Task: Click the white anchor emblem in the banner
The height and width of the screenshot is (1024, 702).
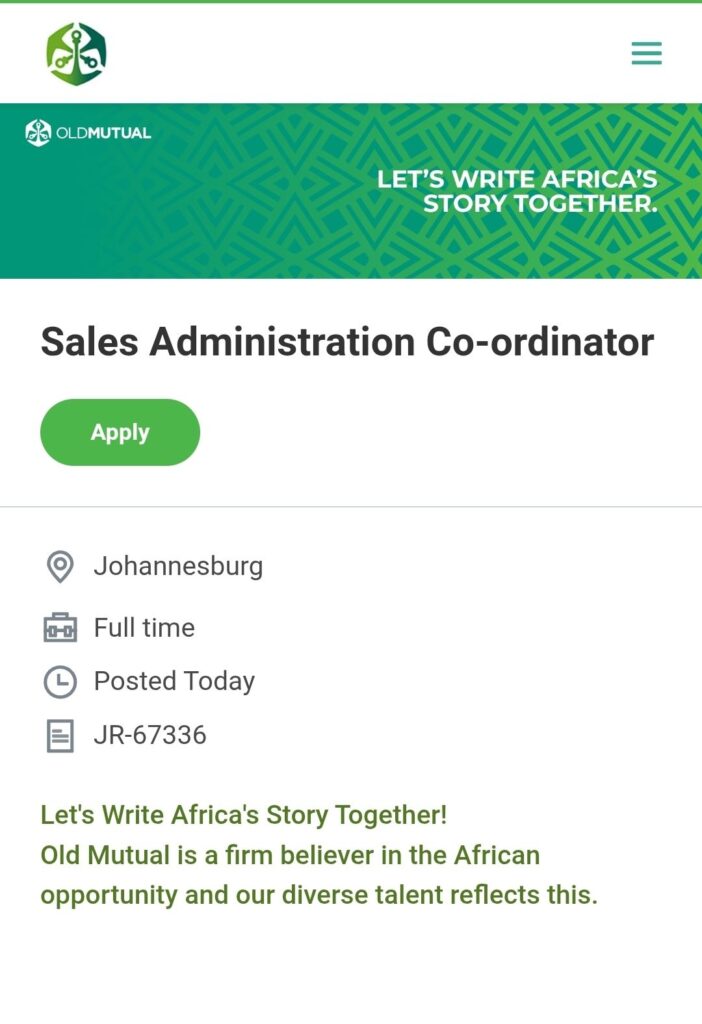Action: point(38,133)
